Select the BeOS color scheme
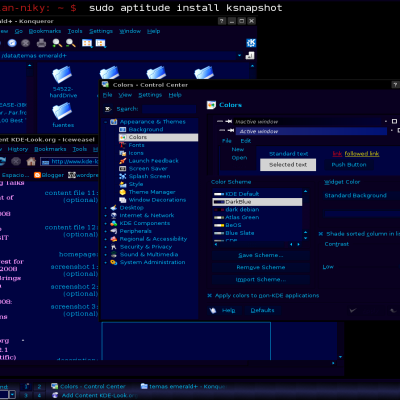The image size is (400, 400). [x=258, y=225]
